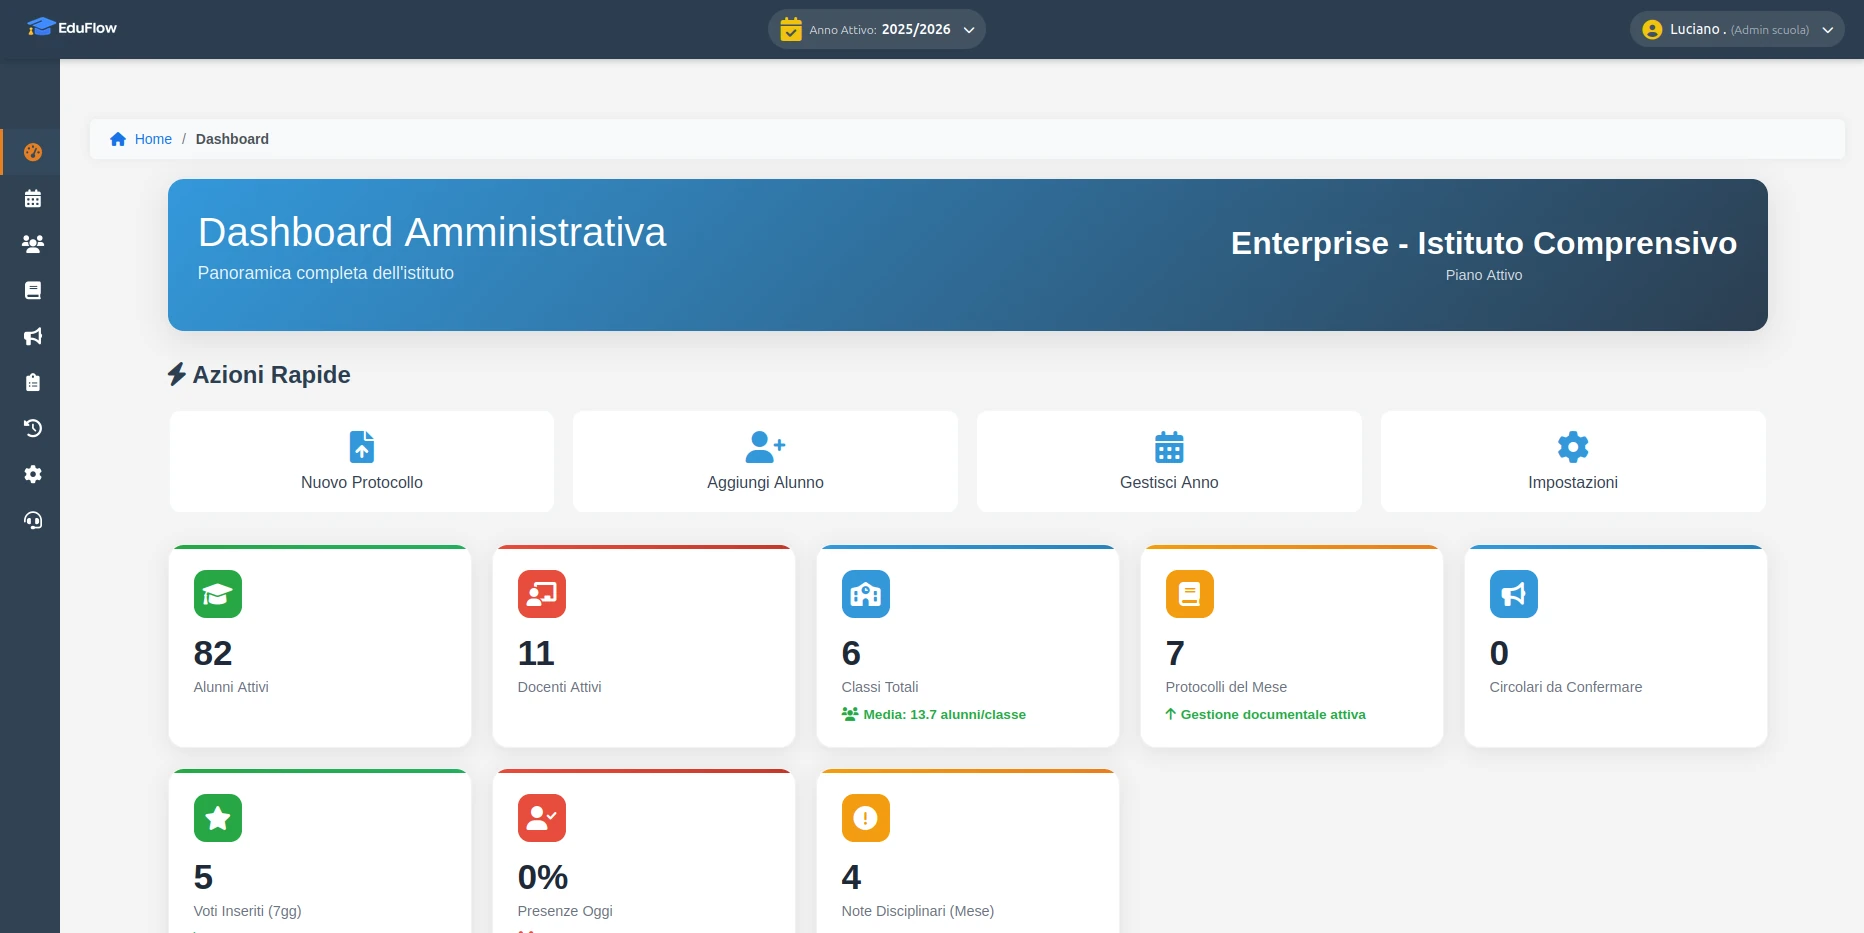The image size is (1864, 933).
Task: Click the Voti Inseriti (7gg) label
Action: pyautogui.click(x=248, y=911)
